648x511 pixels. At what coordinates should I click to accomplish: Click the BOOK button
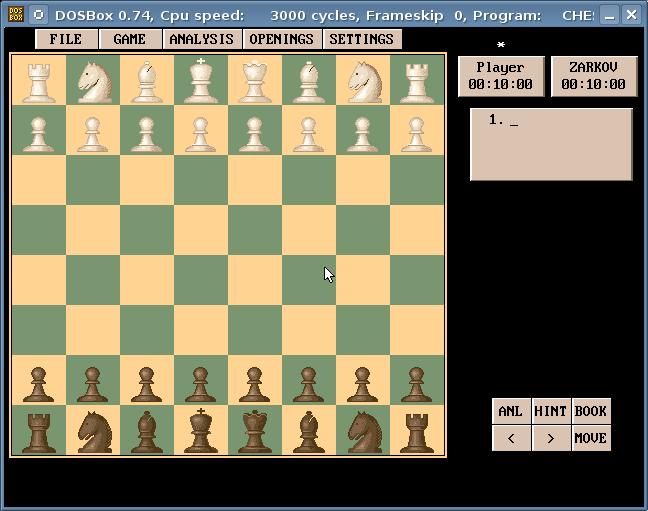point(590,411)
